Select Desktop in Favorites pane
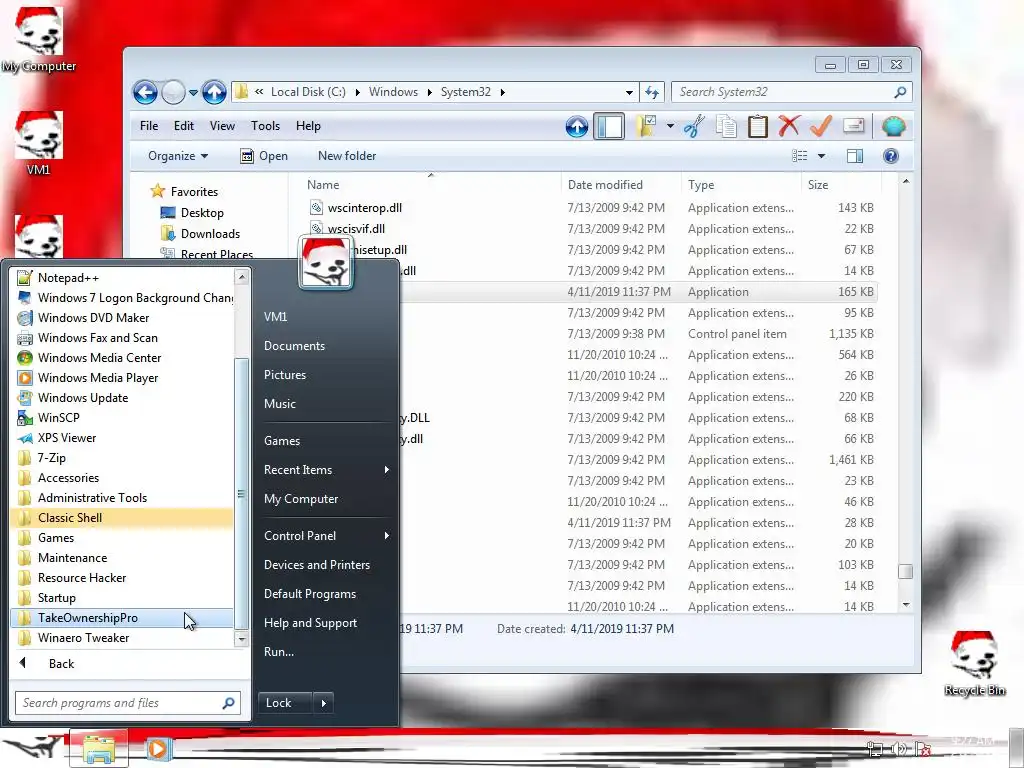Image resolution: width=1024 pixels, height=768 pixels. pos(202,213)
